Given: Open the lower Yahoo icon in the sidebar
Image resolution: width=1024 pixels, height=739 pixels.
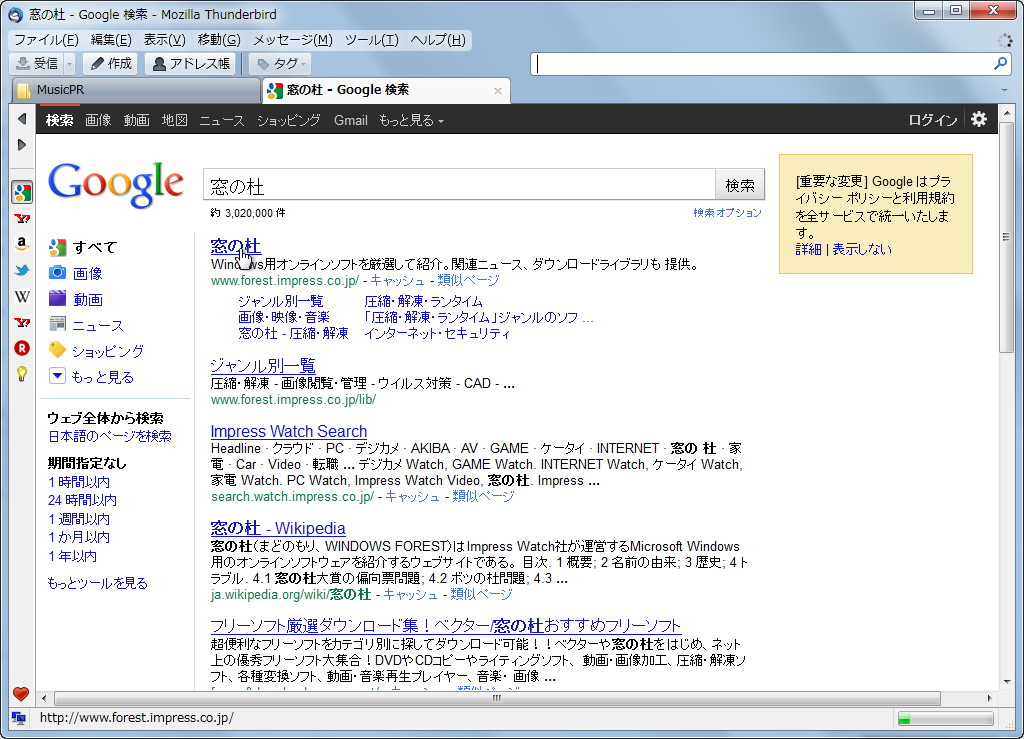Looking at the screenshot, I should coord(22,322).
